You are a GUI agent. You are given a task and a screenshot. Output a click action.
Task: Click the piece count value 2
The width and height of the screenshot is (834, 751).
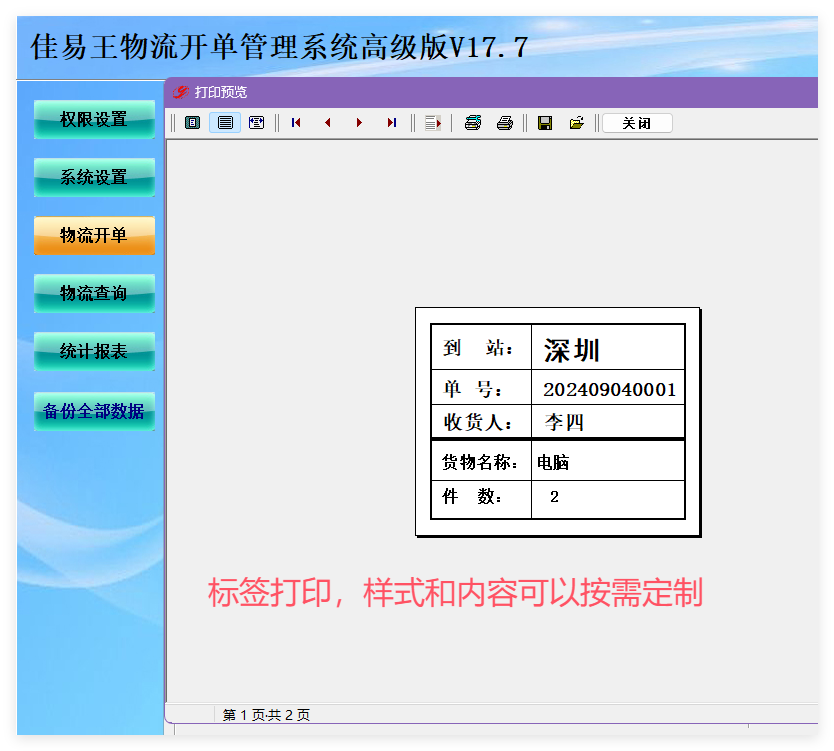point(554,497)
